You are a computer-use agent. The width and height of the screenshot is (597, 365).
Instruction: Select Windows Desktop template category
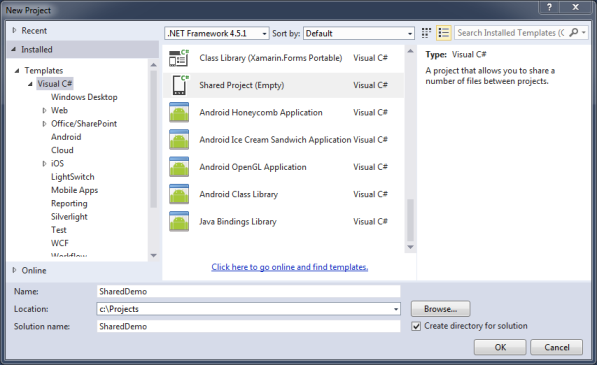coord(84,97)
